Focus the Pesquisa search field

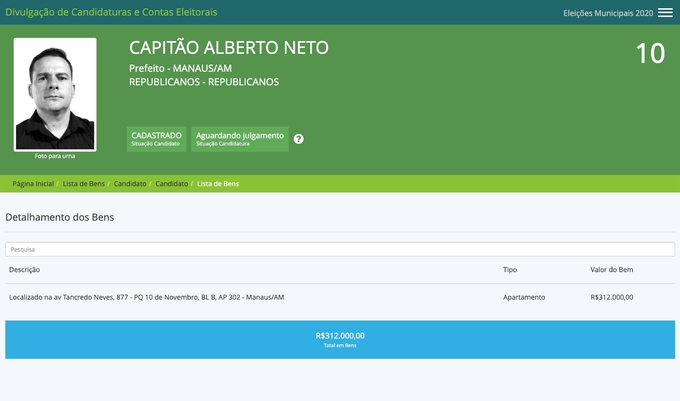coord(340,249)
